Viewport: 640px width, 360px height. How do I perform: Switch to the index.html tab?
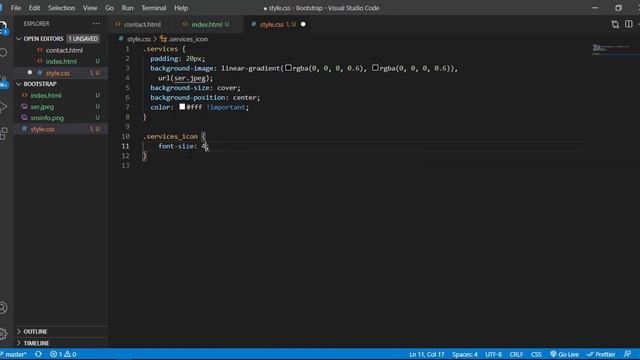tap(209, 24)
